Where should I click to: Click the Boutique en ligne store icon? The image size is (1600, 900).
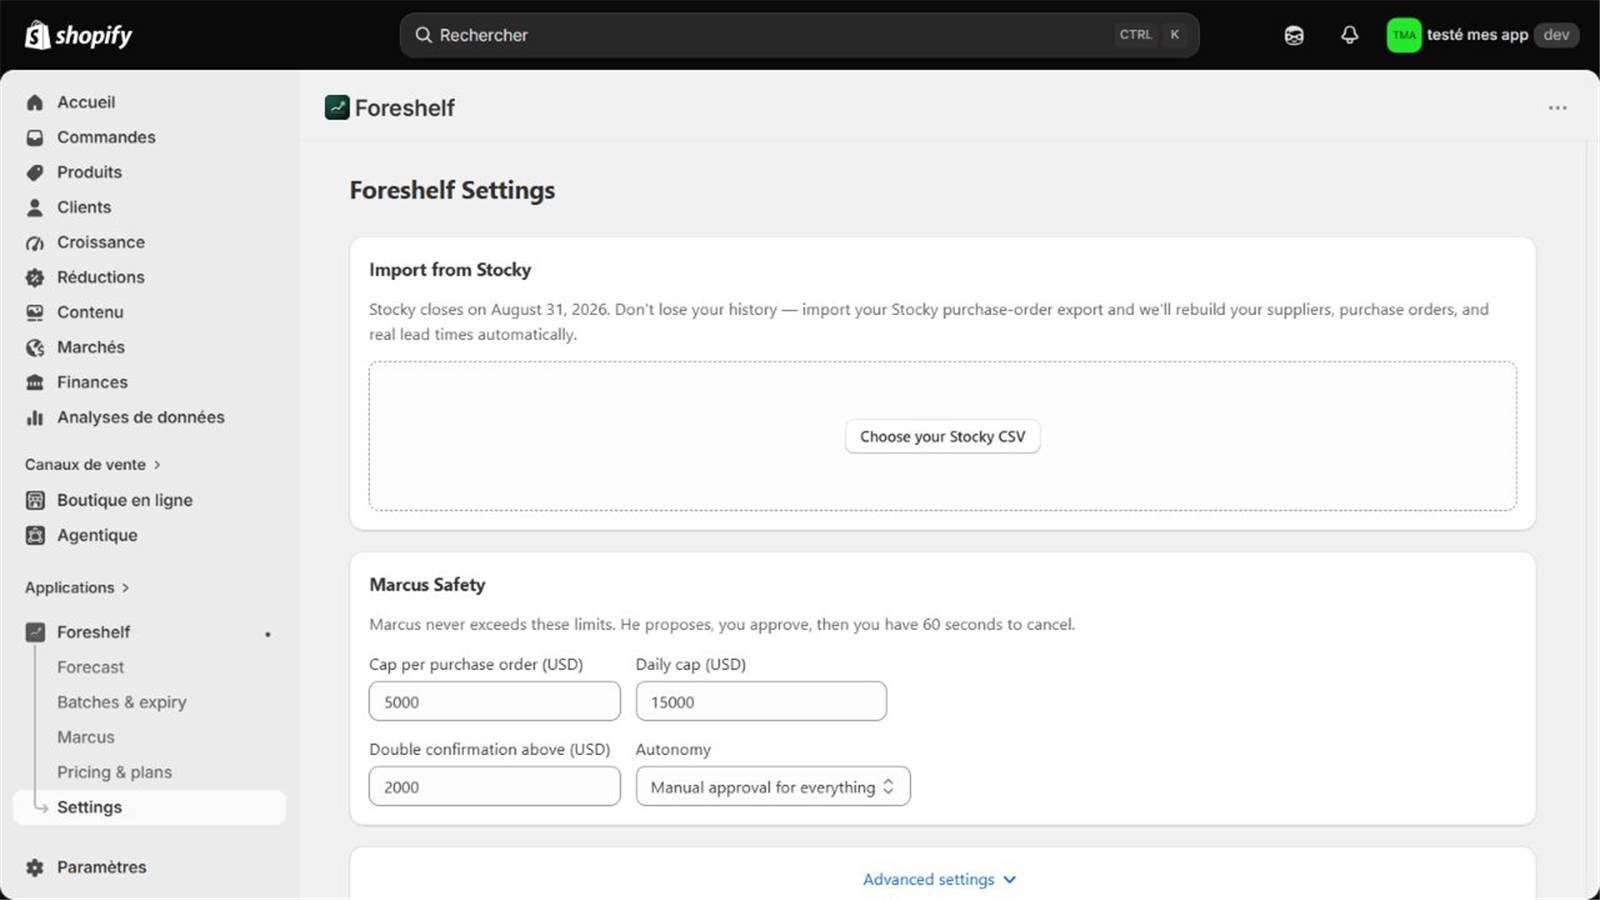click(x=35, y=500)
